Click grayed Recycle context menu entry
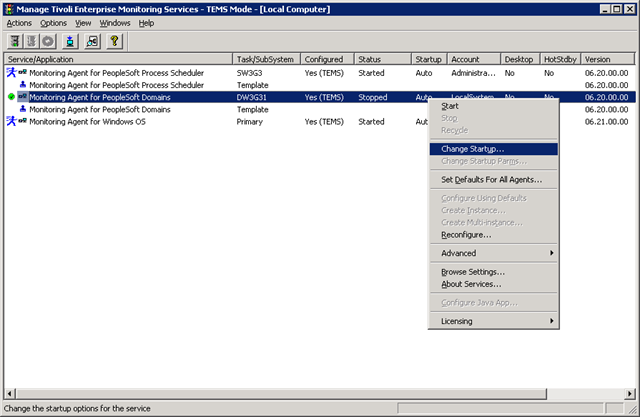This screenshot has height=417, width=640. click(x=493, y=130)
